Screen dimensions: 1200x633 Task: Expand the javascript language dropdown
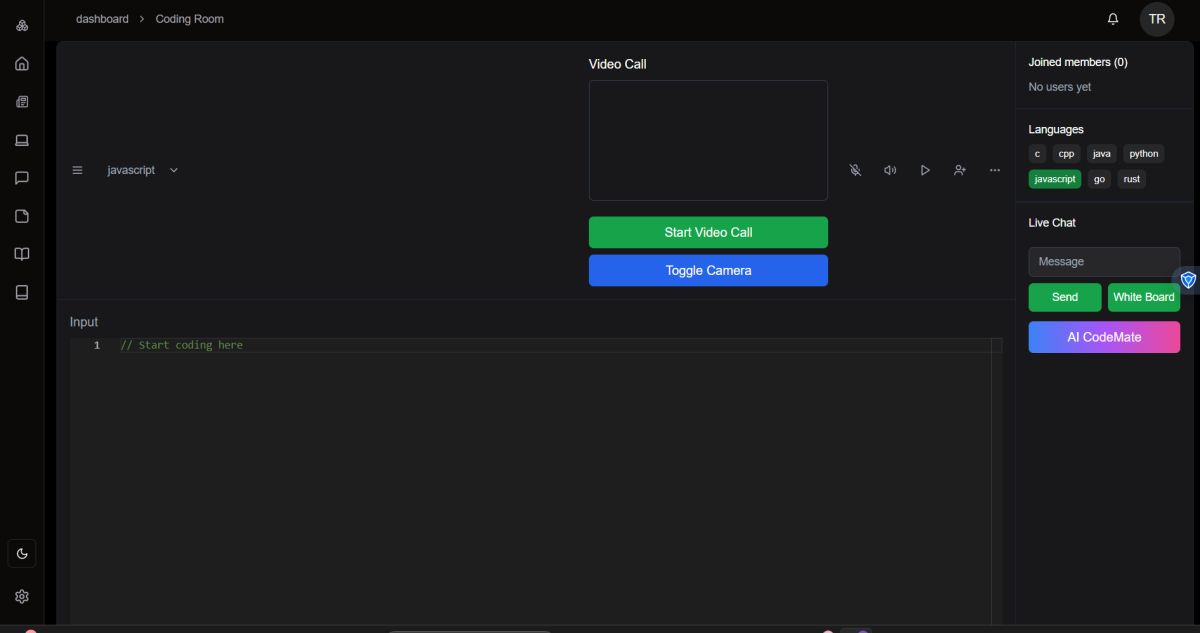[x=143, y=170]
